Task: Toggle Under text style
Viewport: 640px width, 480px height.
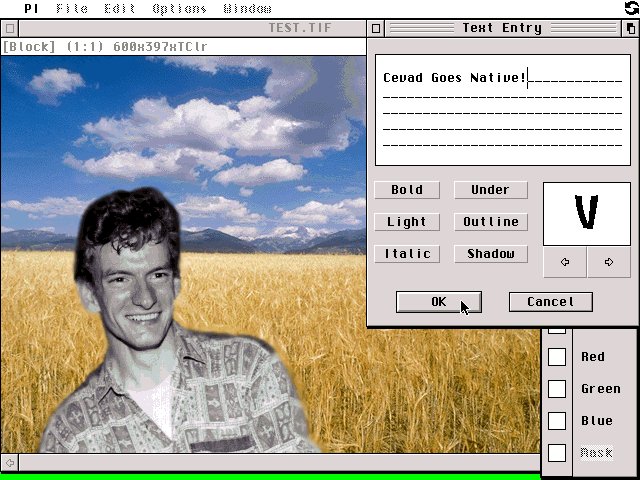Action: 491,190
